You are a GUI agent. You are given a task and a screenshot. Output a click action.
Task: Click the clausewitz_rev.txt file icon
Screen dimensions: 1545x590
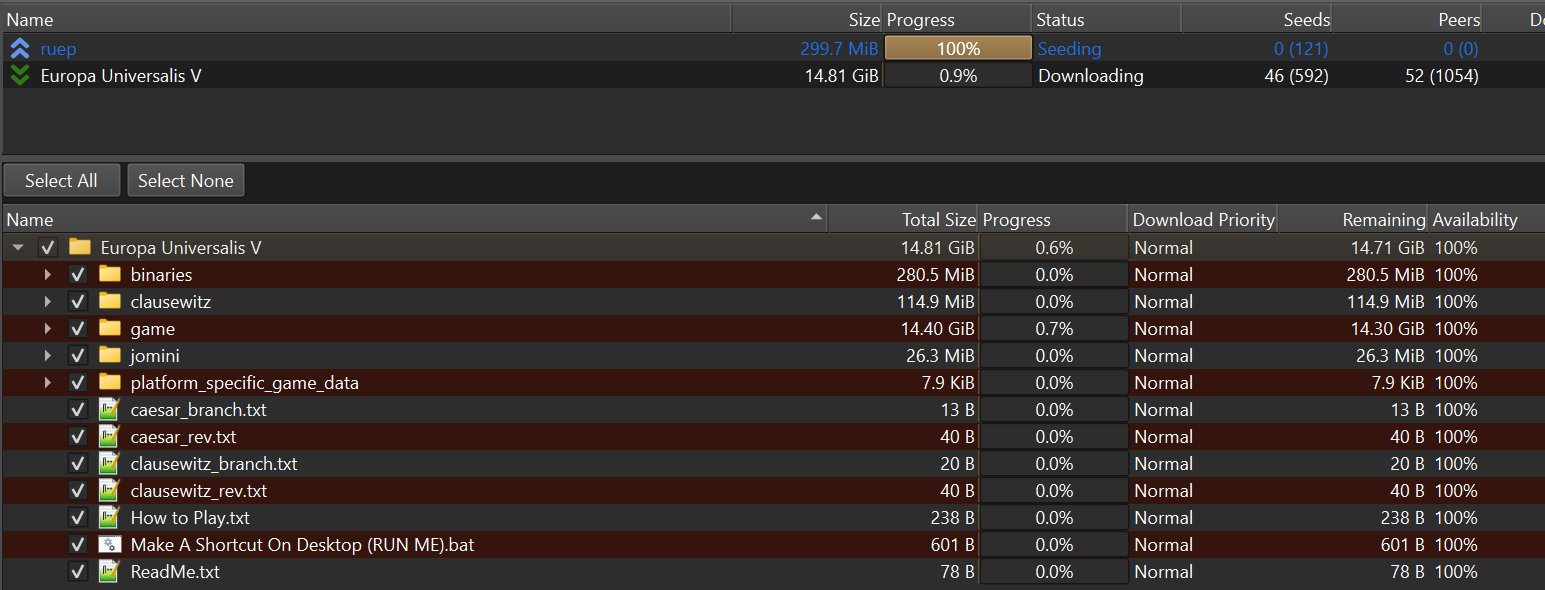(109, 490)
